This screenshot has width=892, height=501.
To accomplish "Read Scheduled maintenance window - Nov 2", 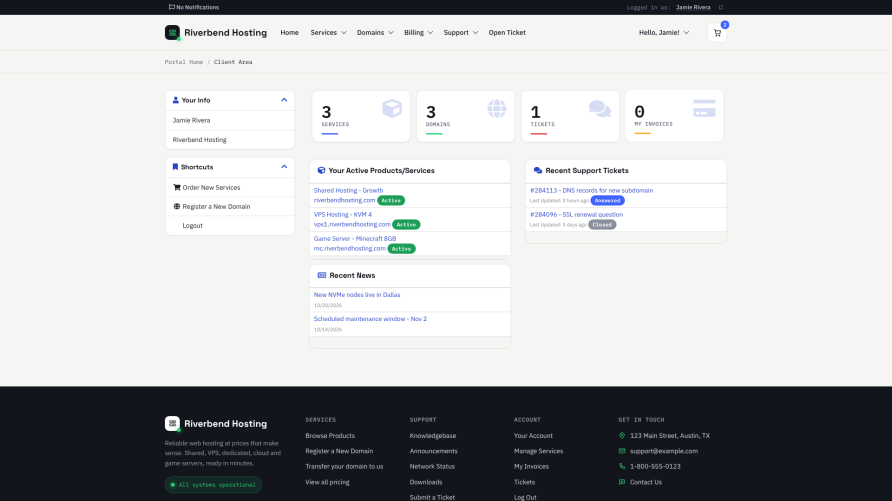I will tap(370, 319).
